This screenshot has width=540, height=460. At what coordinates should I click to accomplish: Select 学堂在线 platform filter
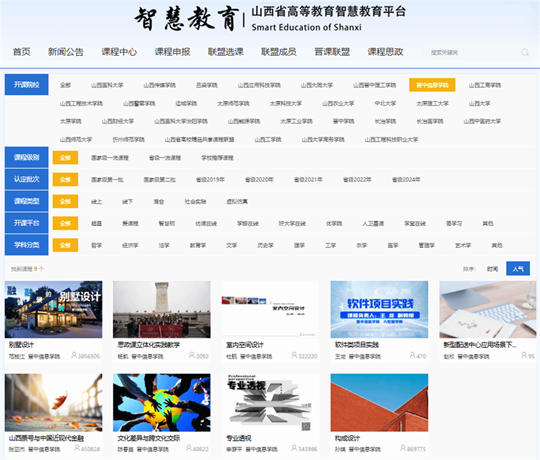[415, 223]
